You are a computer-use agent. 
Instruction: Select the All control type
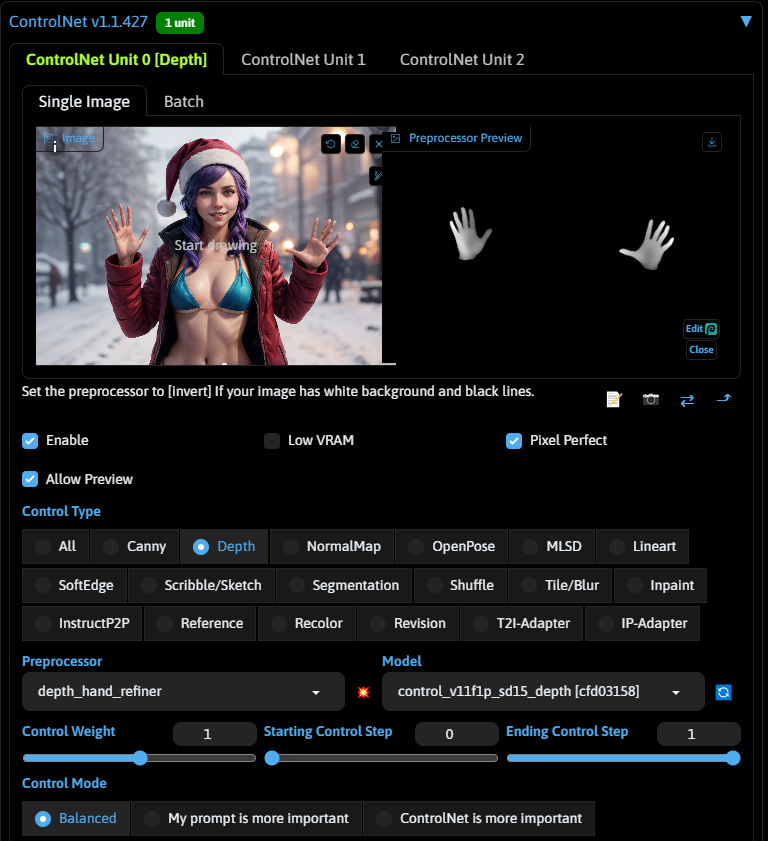pos(56,547)
